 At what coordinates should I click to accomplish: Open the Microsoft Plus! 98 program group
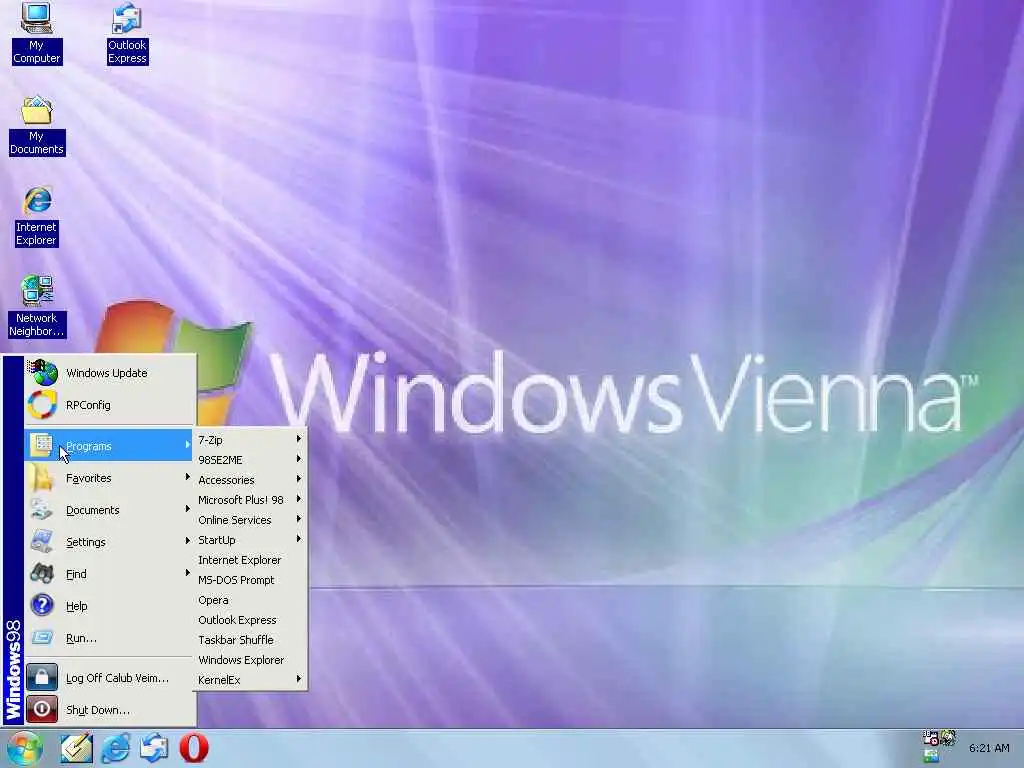pos(249,500)
